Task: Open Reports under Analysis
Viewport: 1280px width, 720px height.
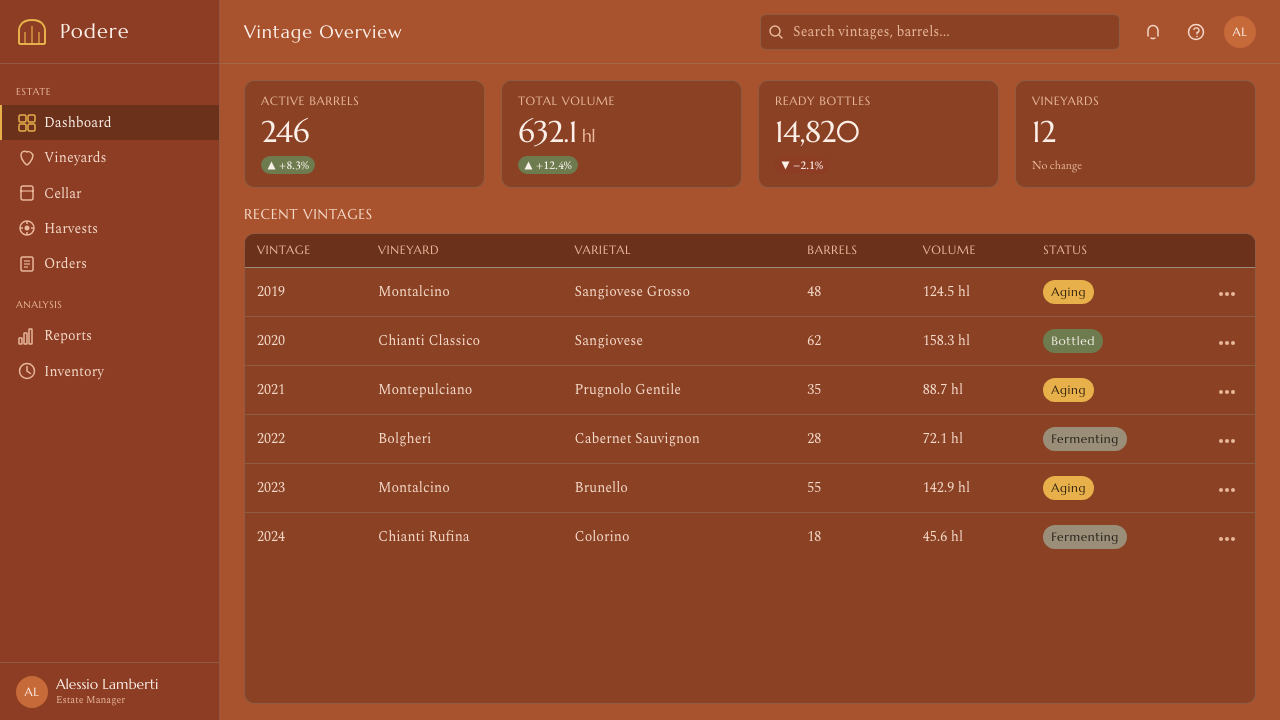Action: coord(109,336)
